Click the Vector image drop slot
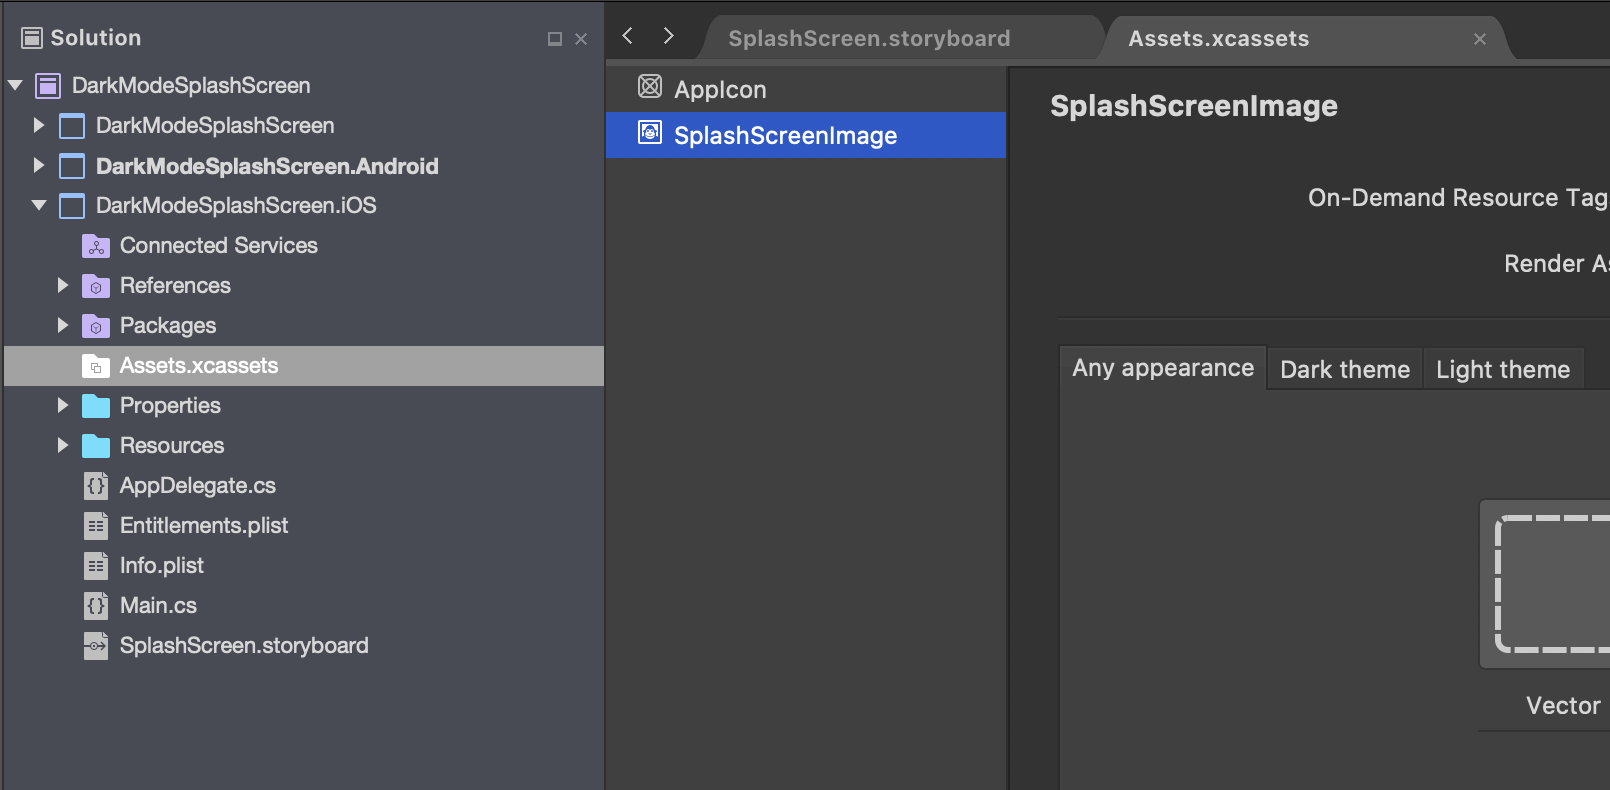1610x790 pixels. click(1550, 585)
